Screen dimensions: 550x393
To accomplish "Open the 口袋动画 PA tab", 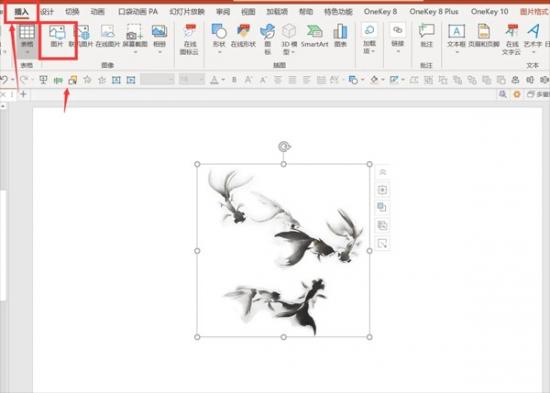I will tap(138, 12).
